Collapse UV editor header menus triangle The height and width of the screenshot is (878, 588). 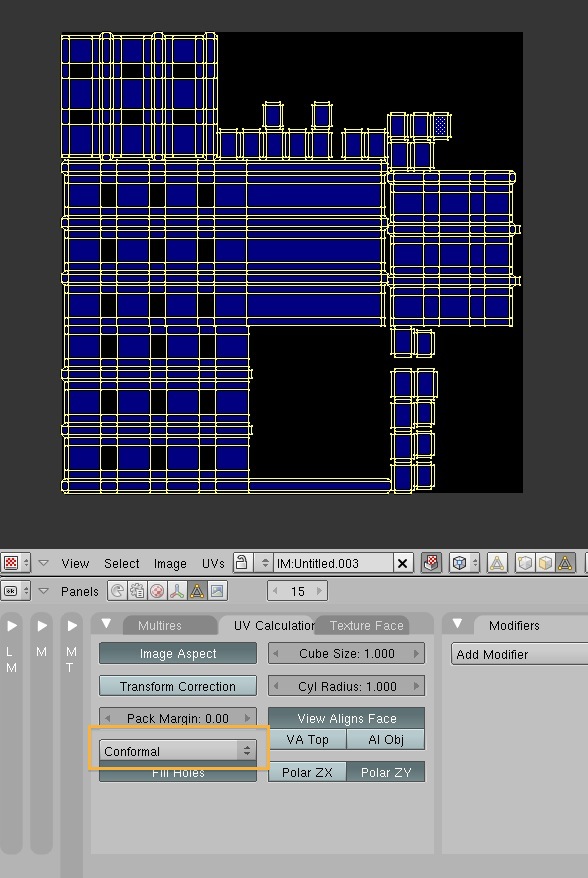tap(43, 563)
